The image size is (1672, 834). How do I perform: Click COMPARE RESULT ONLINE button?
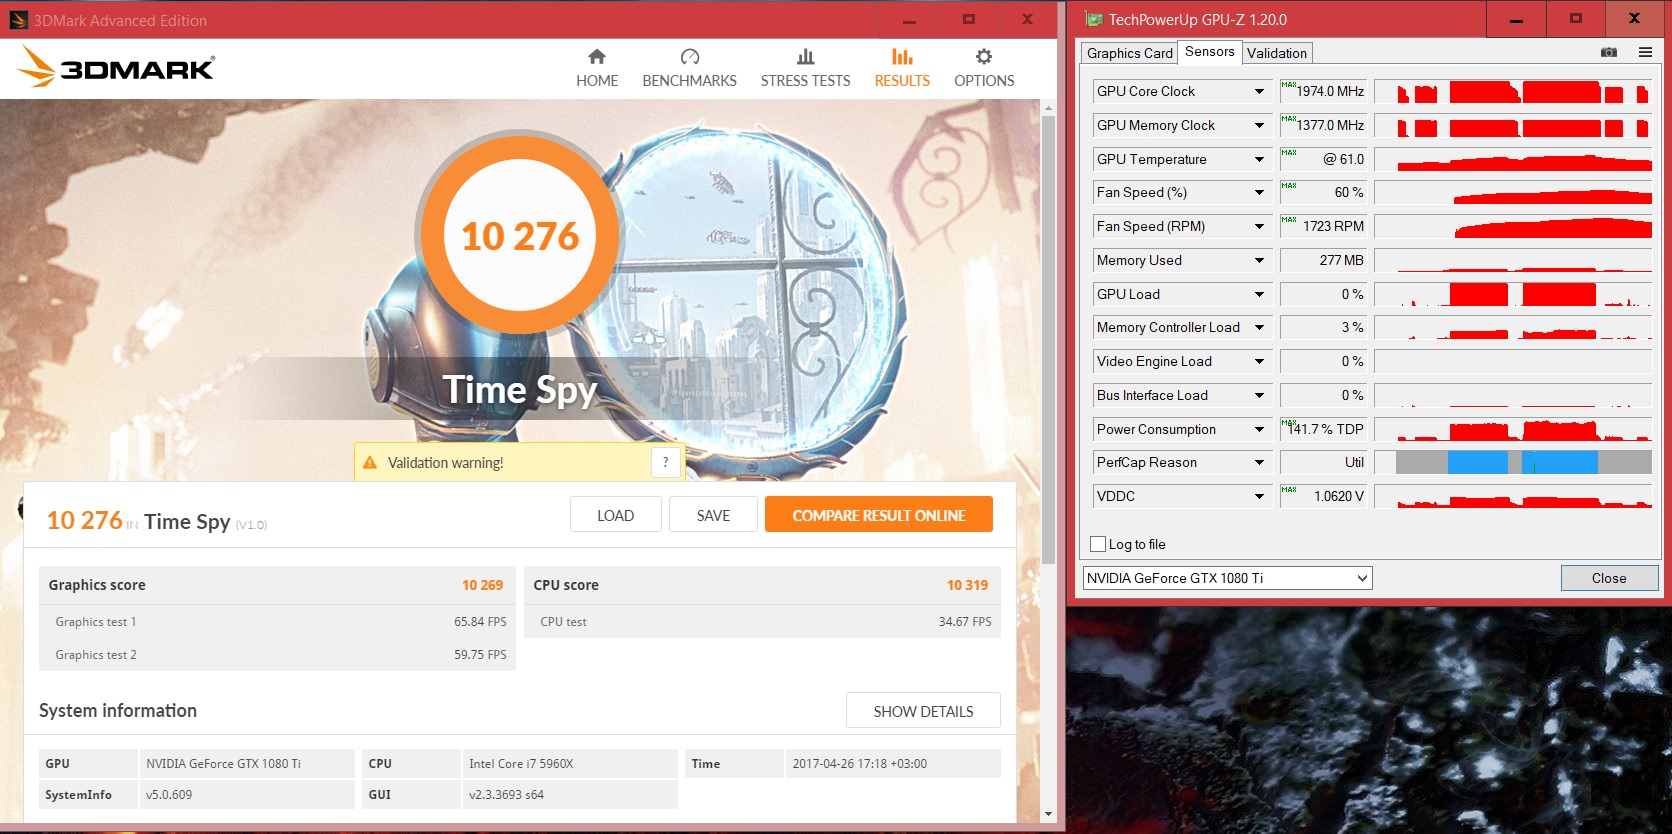879,515
